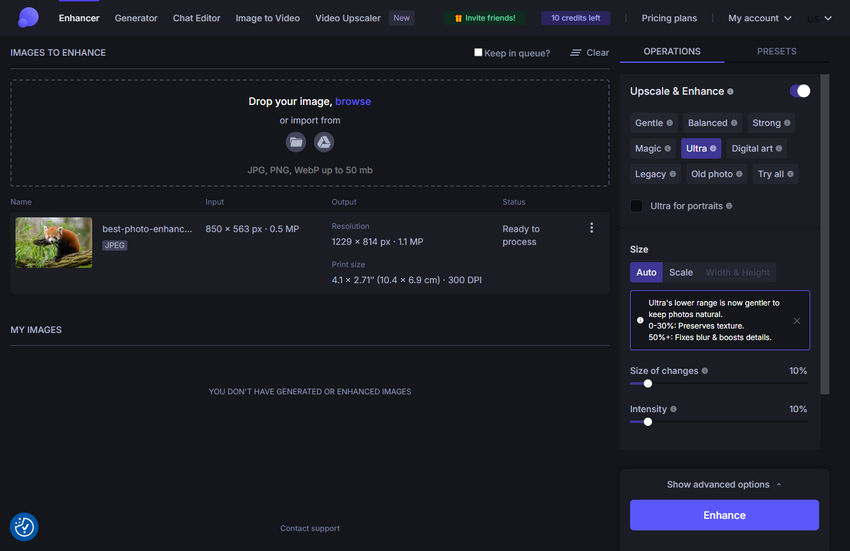Screen dimensions: 850x551
Task: Check the Ultra for portraits checkbox
Action: 637,206
